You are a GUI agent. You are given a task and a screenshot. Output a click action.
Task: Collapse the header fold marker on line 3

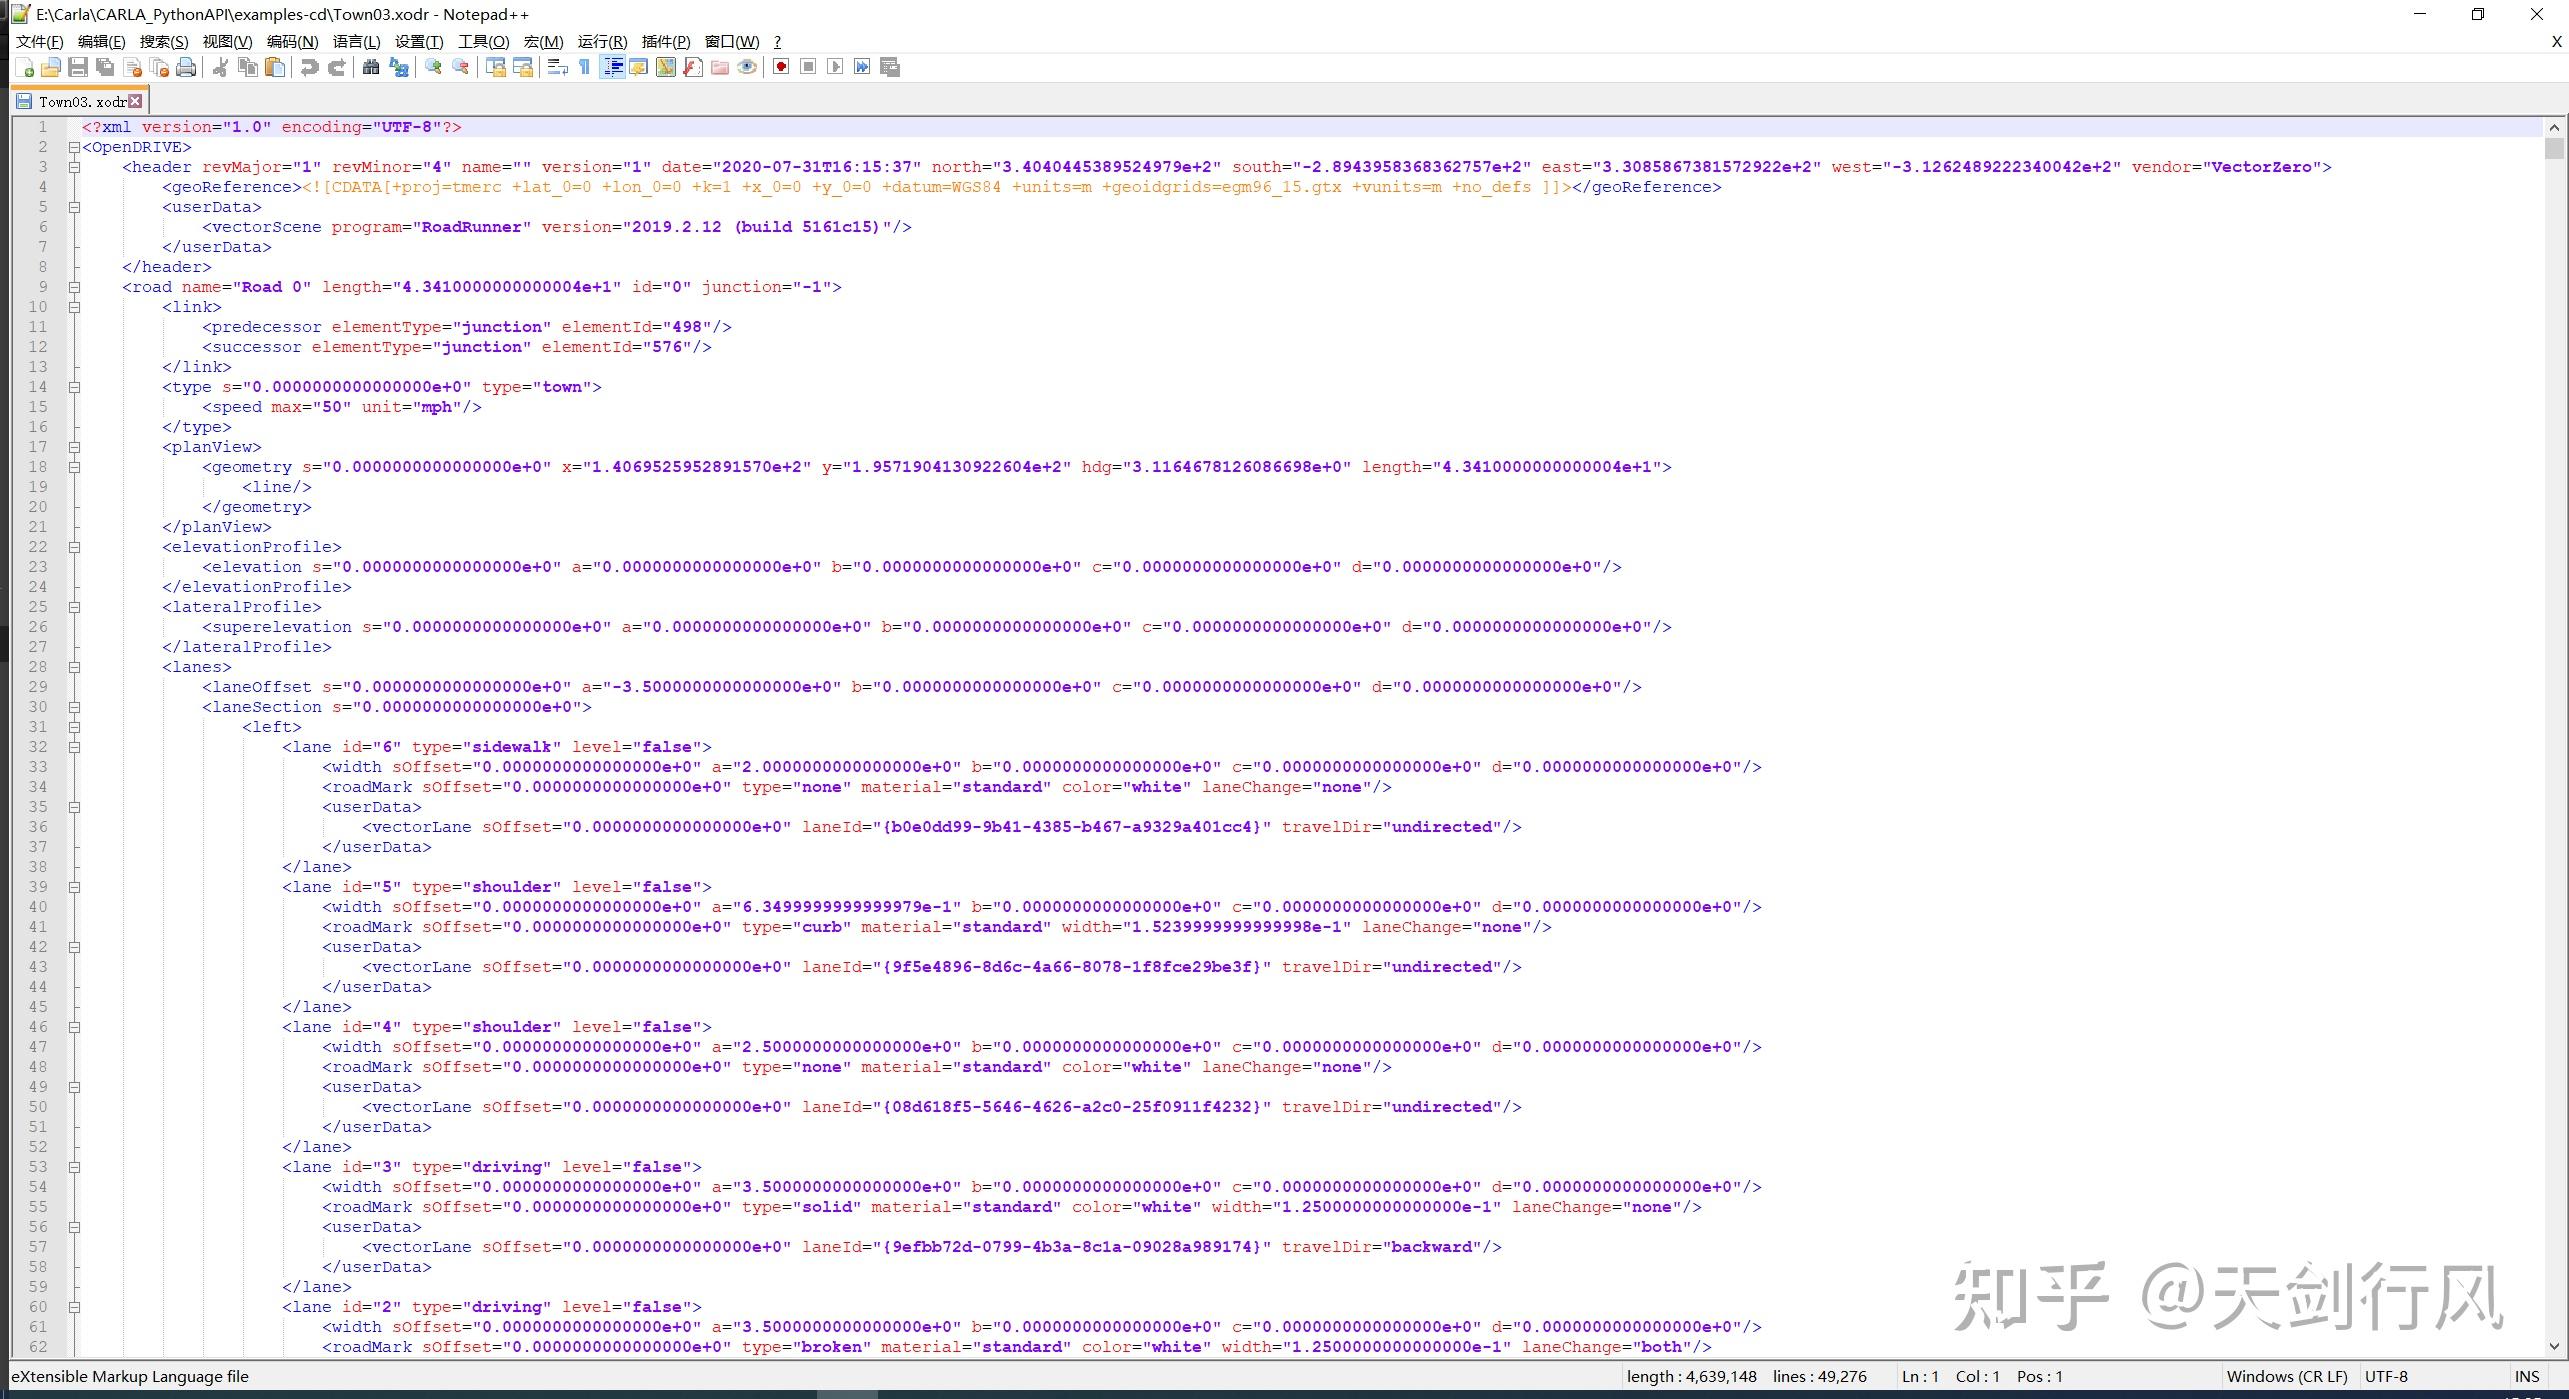tap(74, 167)
